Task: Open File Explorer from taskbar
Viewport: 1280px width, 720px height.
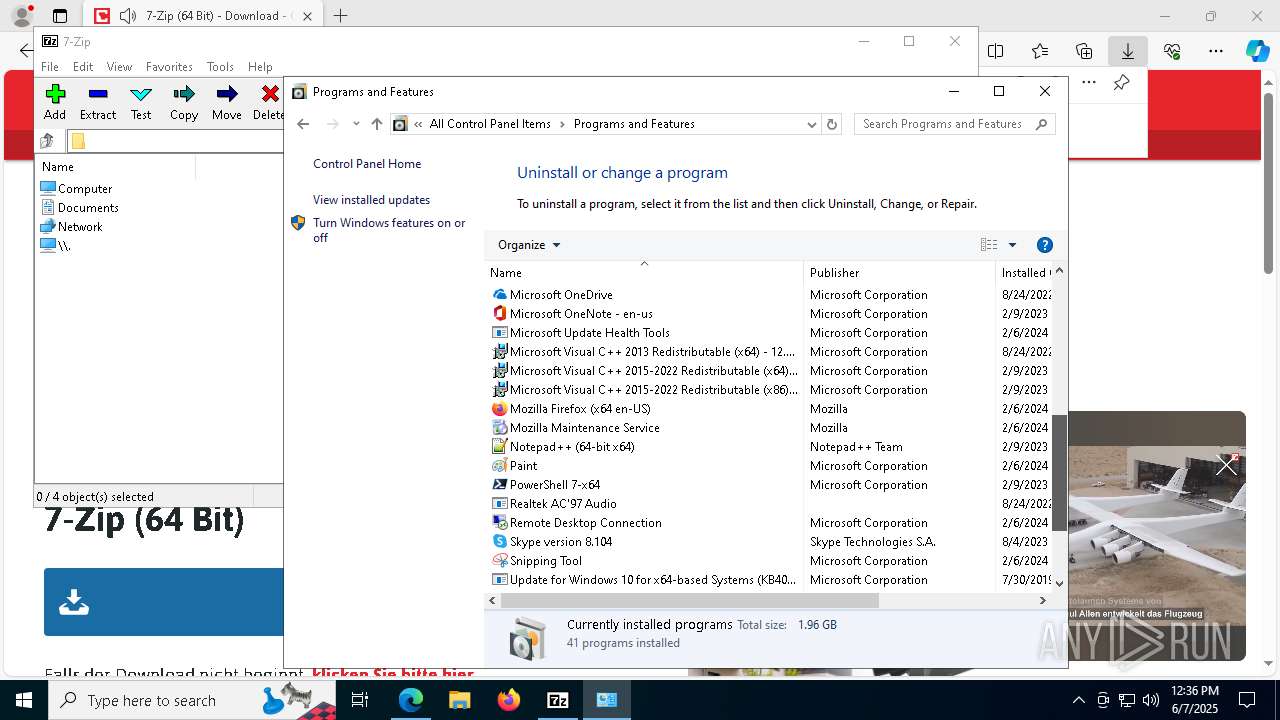Action: (x=460, y=700)
